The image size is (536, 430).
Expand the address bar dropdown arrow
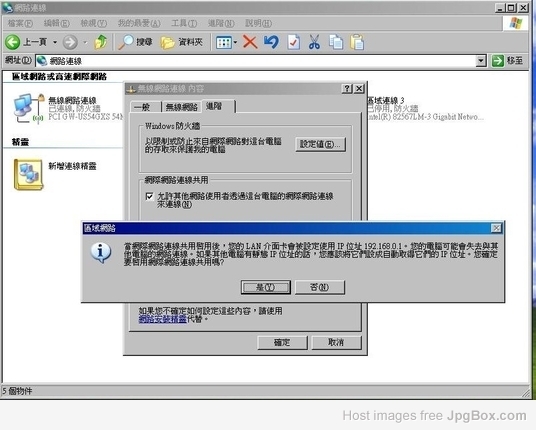click(481, 61)
